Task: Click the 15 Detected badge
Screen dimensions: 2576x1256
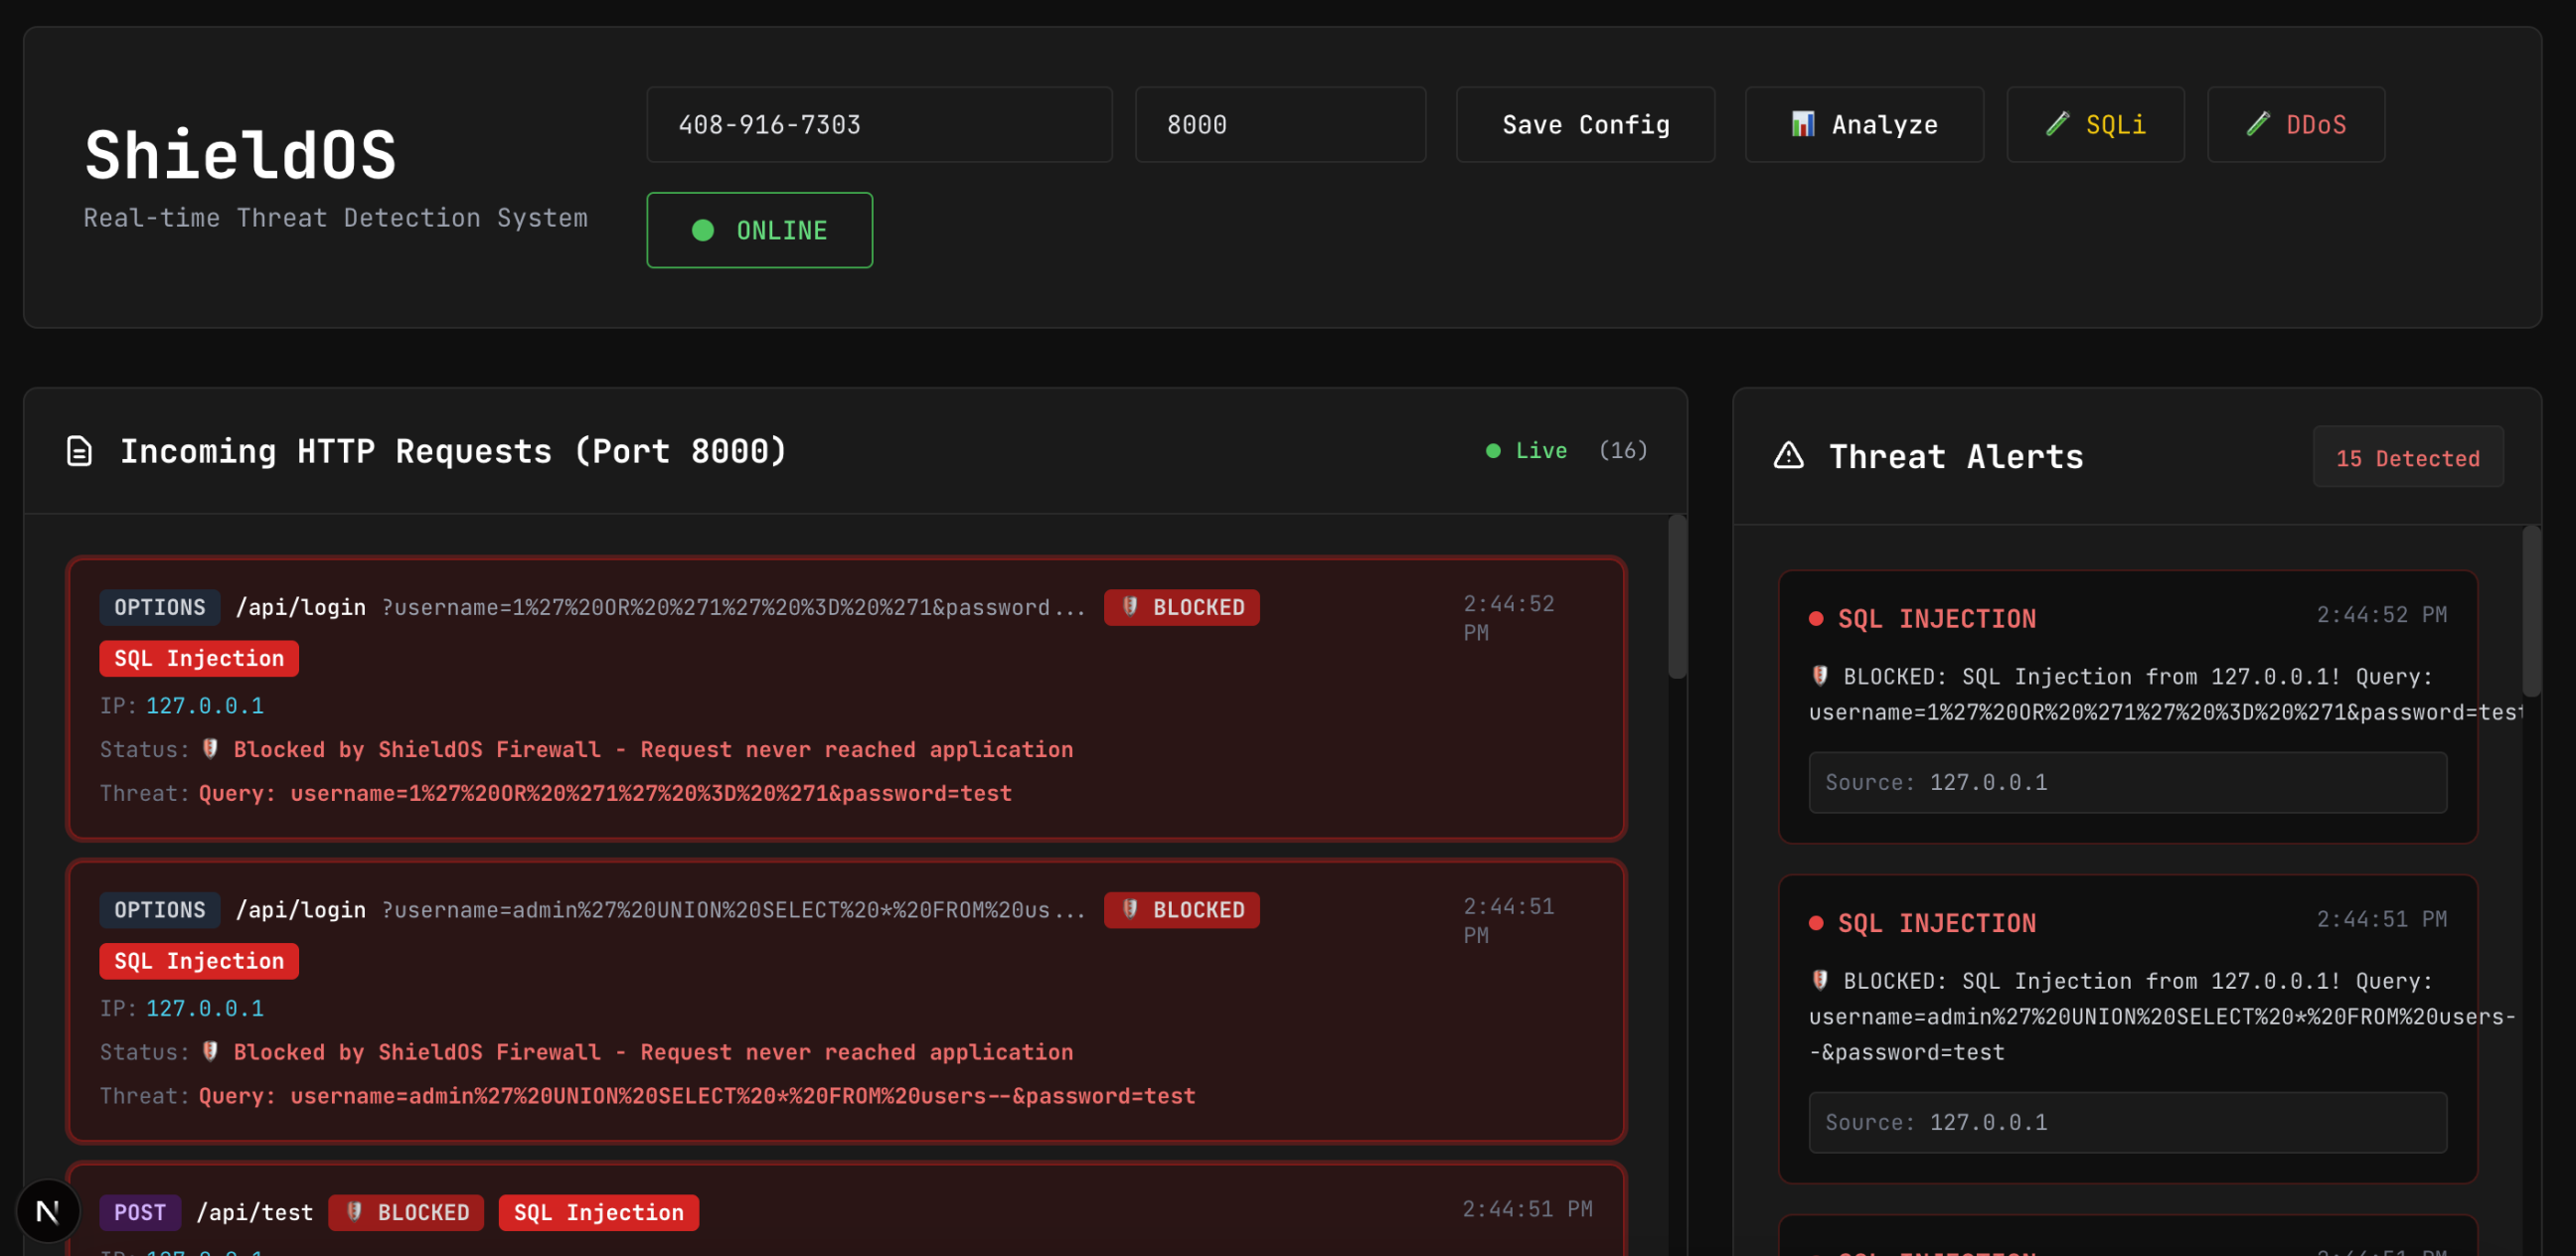Action: pos(2407,458)
